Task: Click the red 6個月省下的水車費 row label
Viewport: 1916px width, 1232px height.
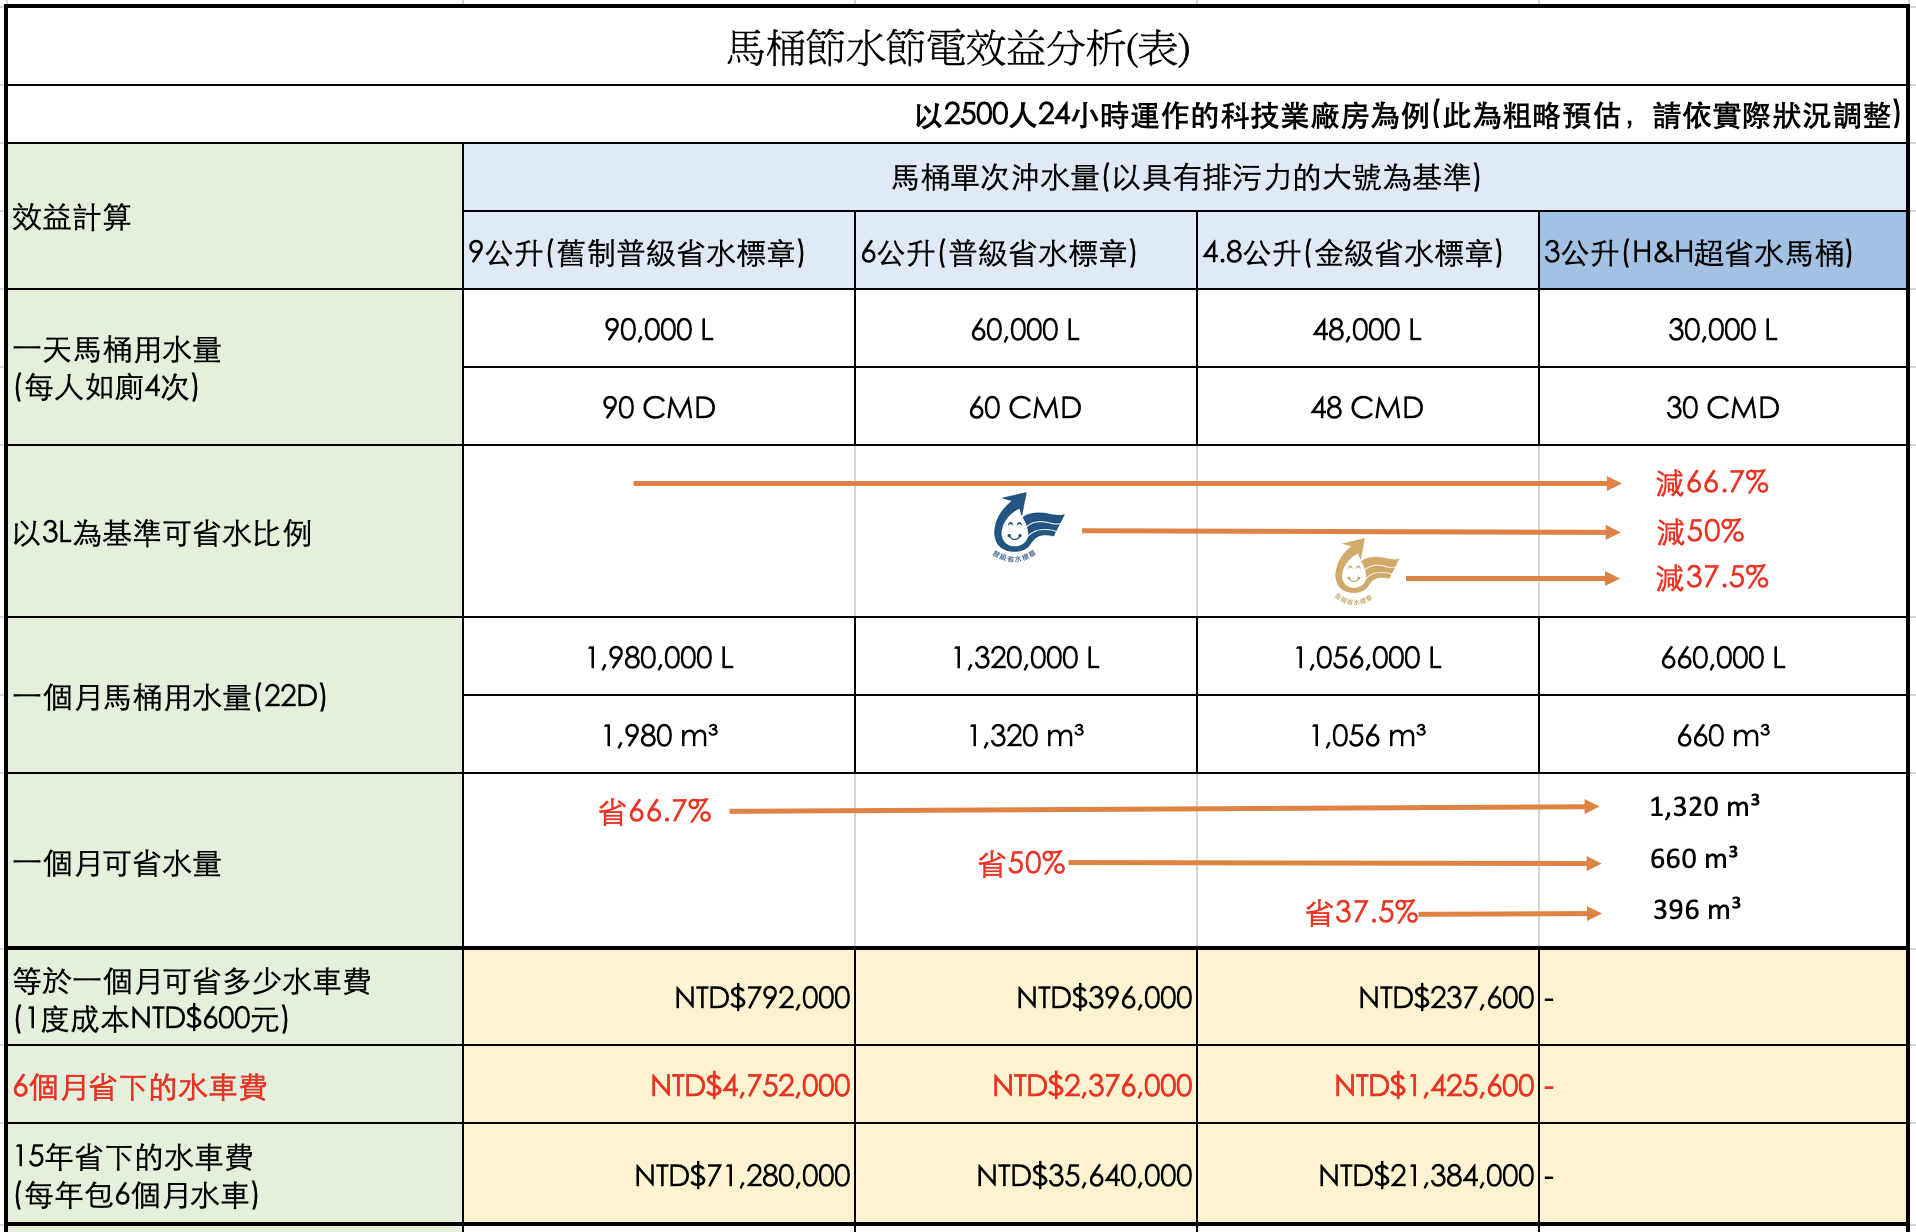Action: pyautogui.click(x=140, y=1087)
